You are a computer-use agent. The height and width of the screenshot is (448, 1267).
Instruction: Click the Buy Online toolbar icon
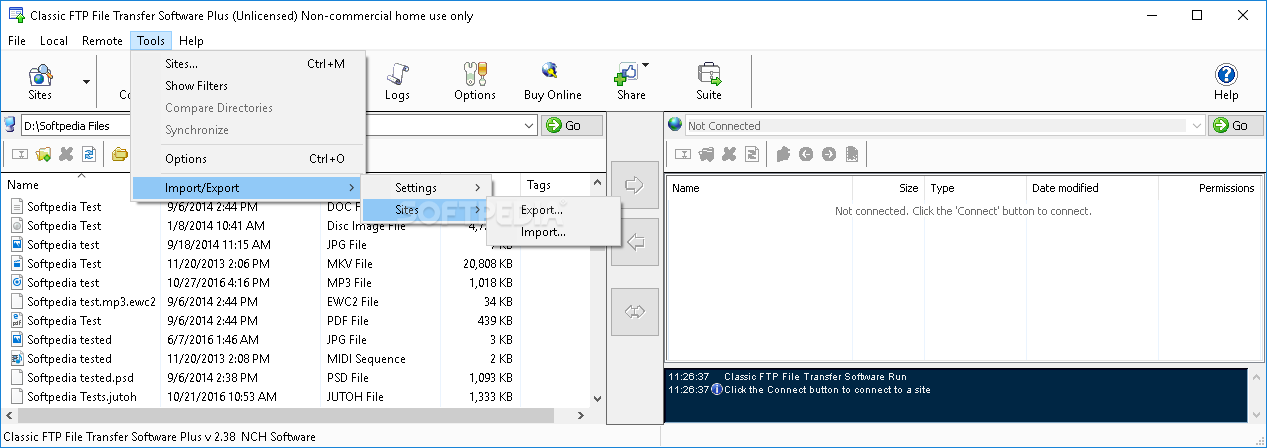(552, 81)
